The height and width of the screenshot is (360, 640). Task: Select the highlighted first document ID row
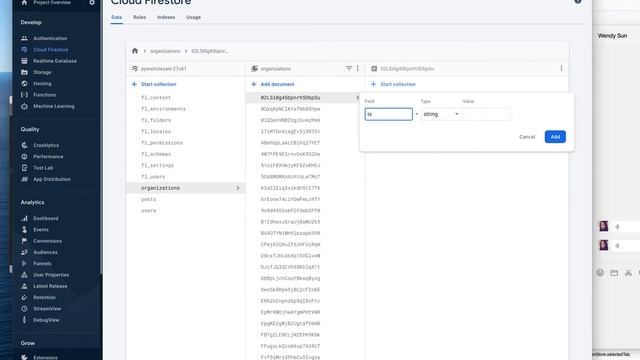[x=304, y=98]
